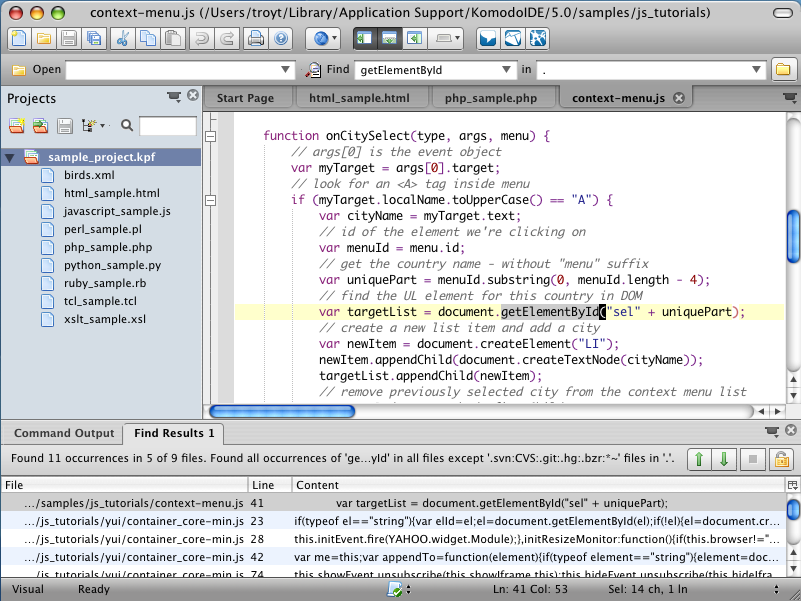801x601 pixels.
Task: Click the Line column header
Action: [264, 485]
